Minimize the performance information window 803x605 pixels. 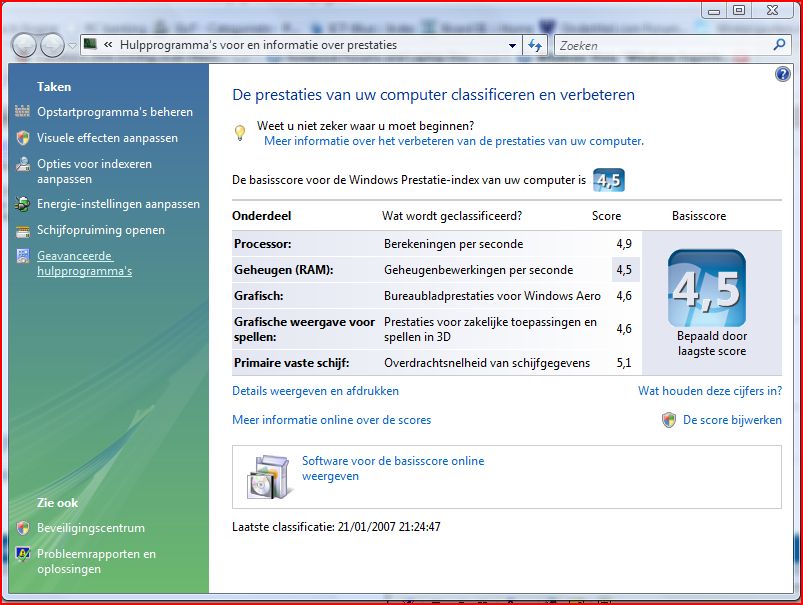pos(714,10)
